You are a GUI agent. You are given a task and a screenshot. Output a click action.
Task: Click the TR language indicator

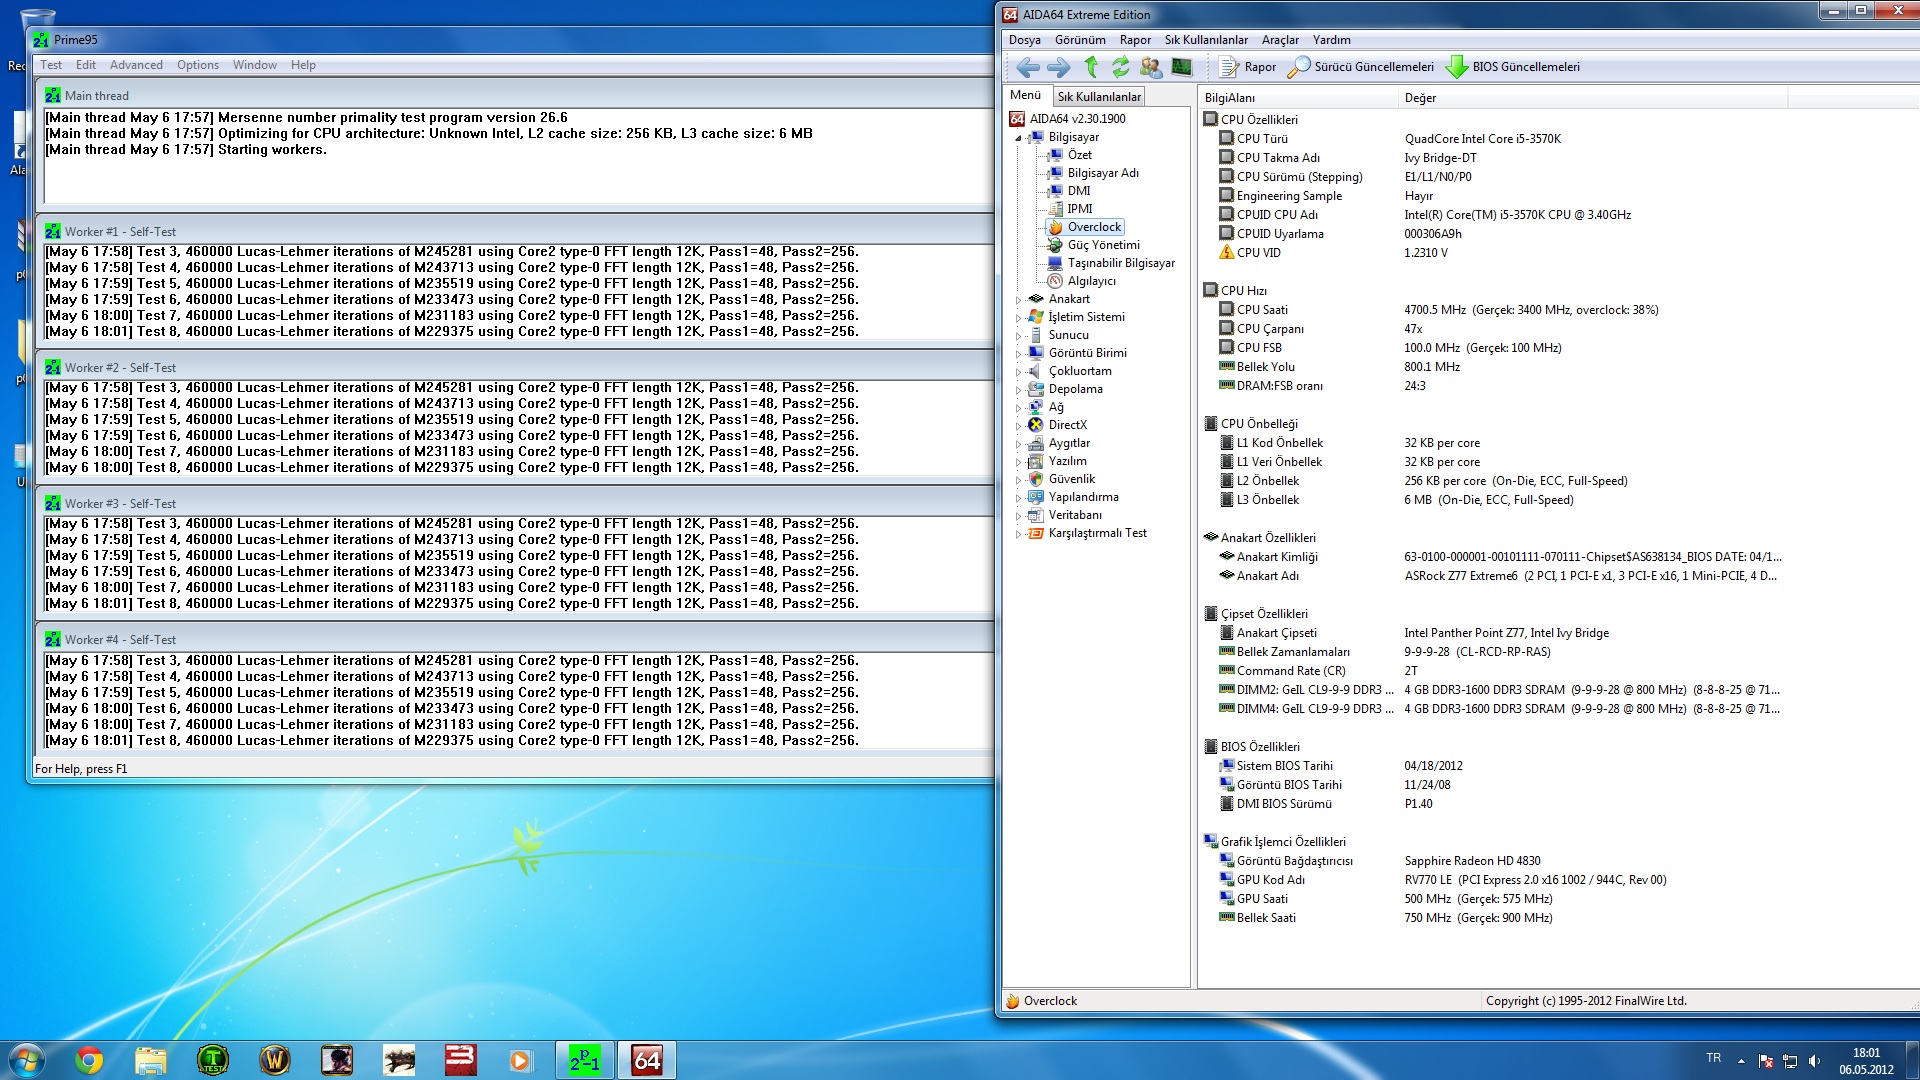pos(1713,1058)
